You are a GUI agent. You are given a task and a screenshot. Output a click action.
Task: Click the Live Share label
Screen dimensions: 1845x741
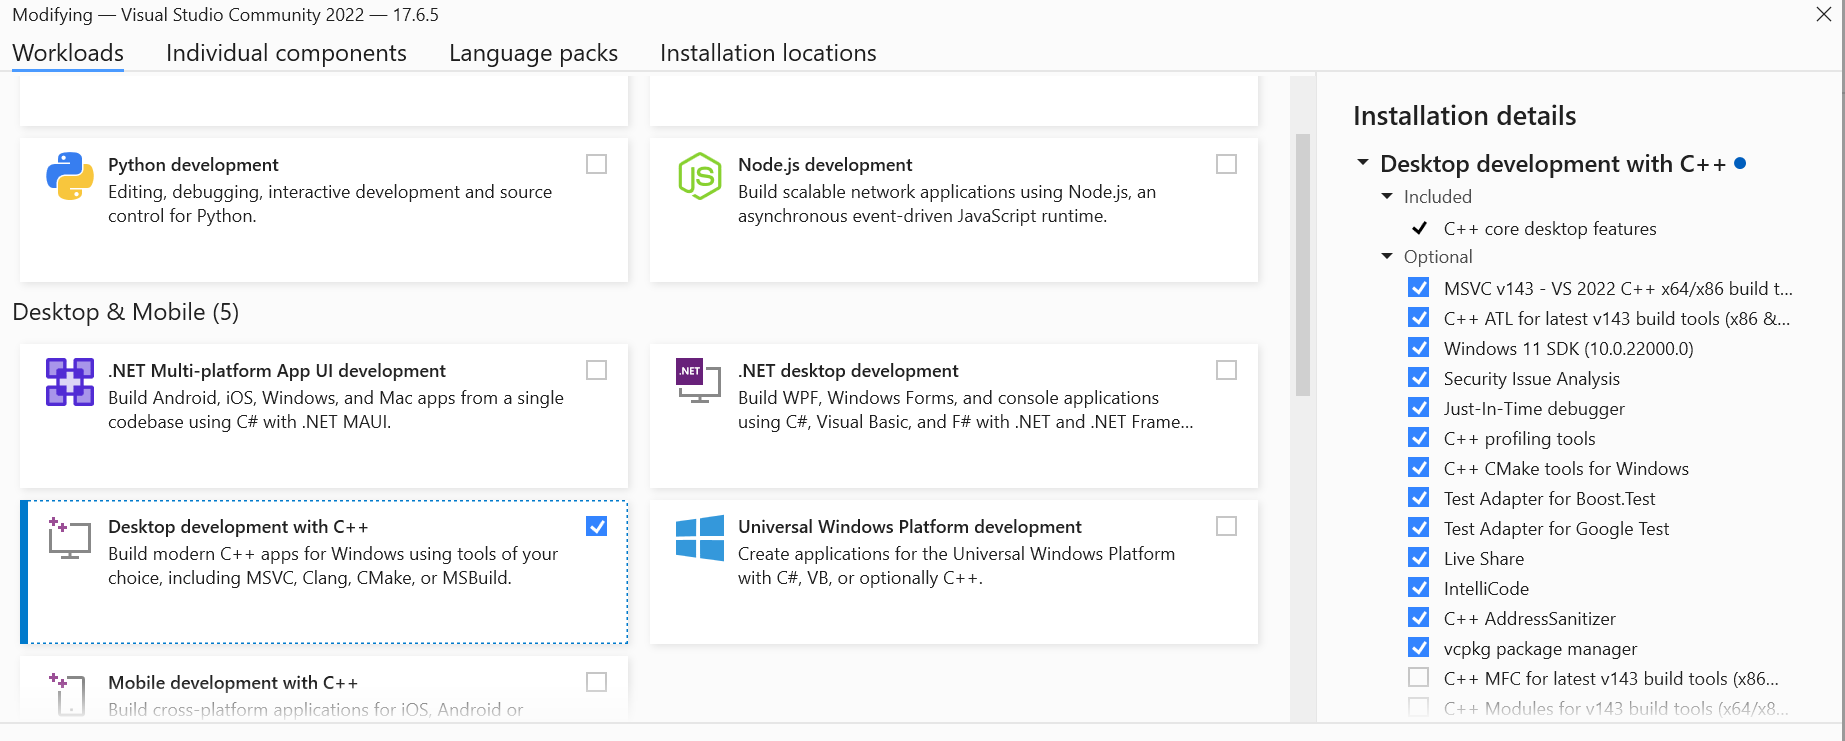[x=1484, y=558]
